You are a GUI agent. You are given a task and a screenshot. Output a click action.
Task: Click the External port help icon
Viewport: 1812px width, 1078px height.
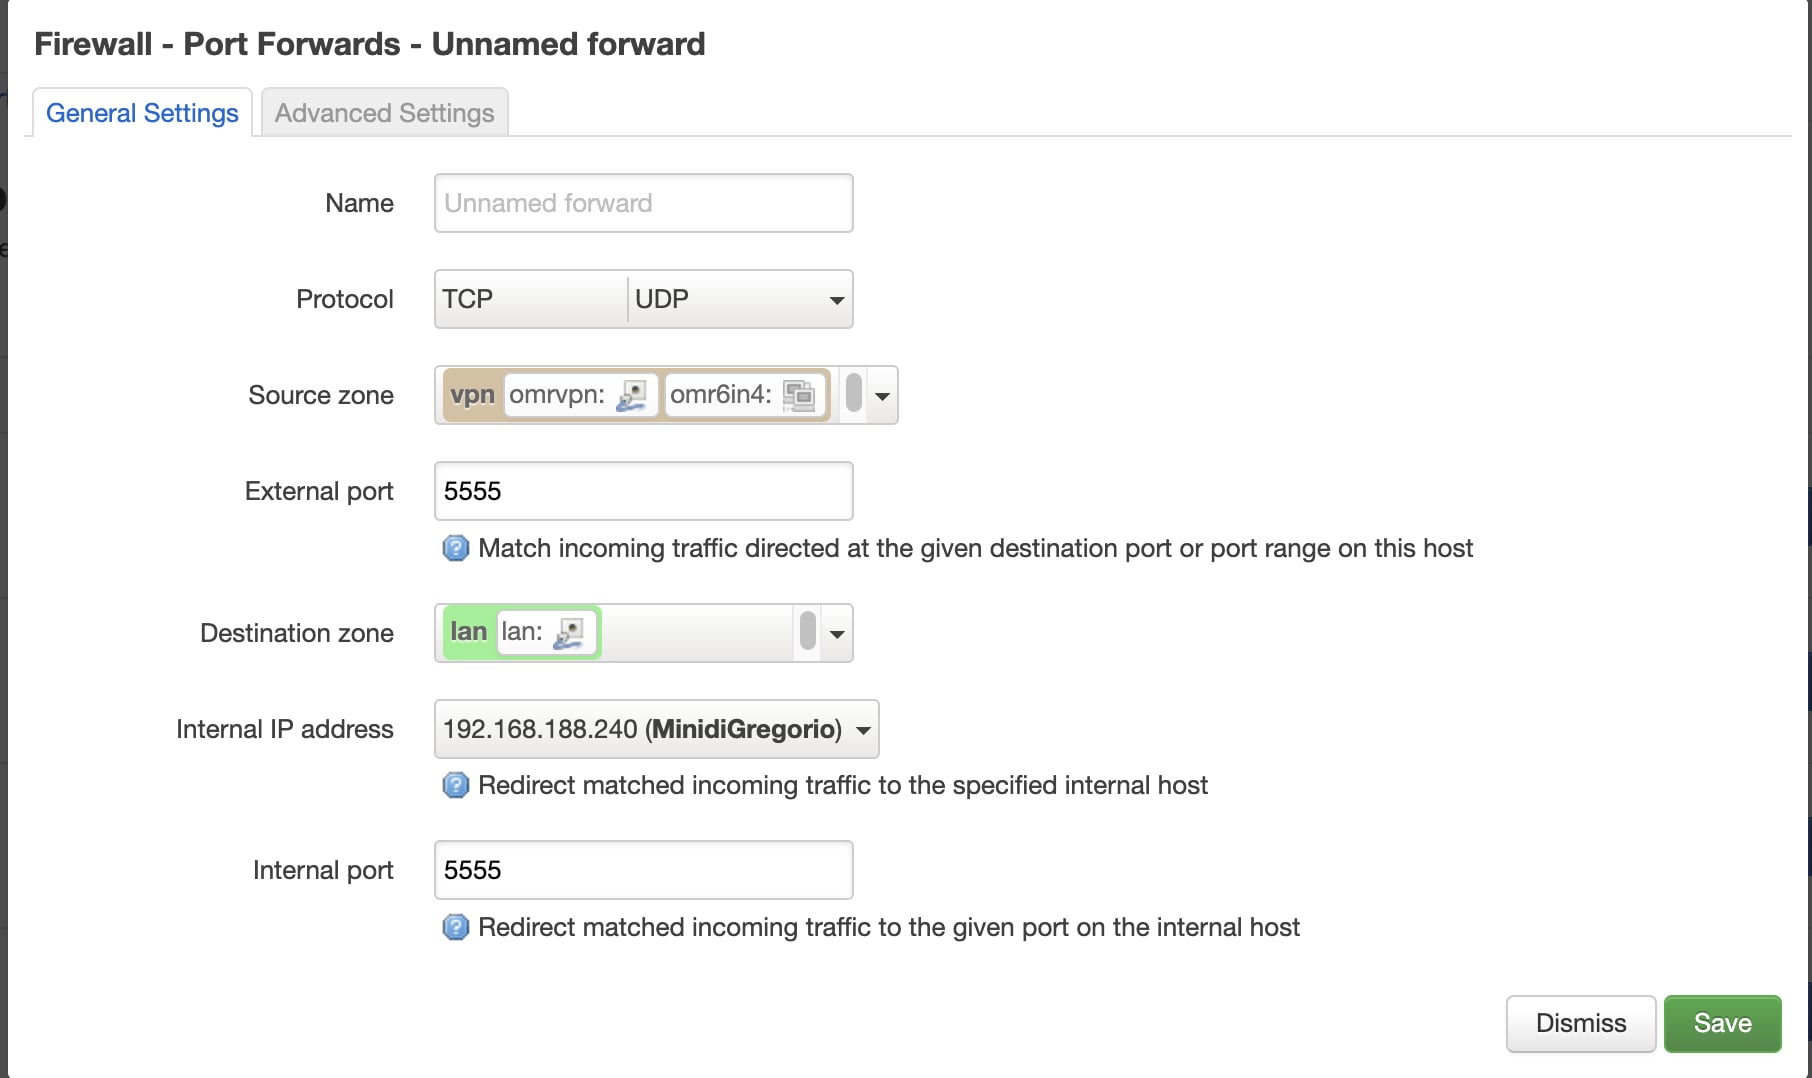click(x=456, y=549)
